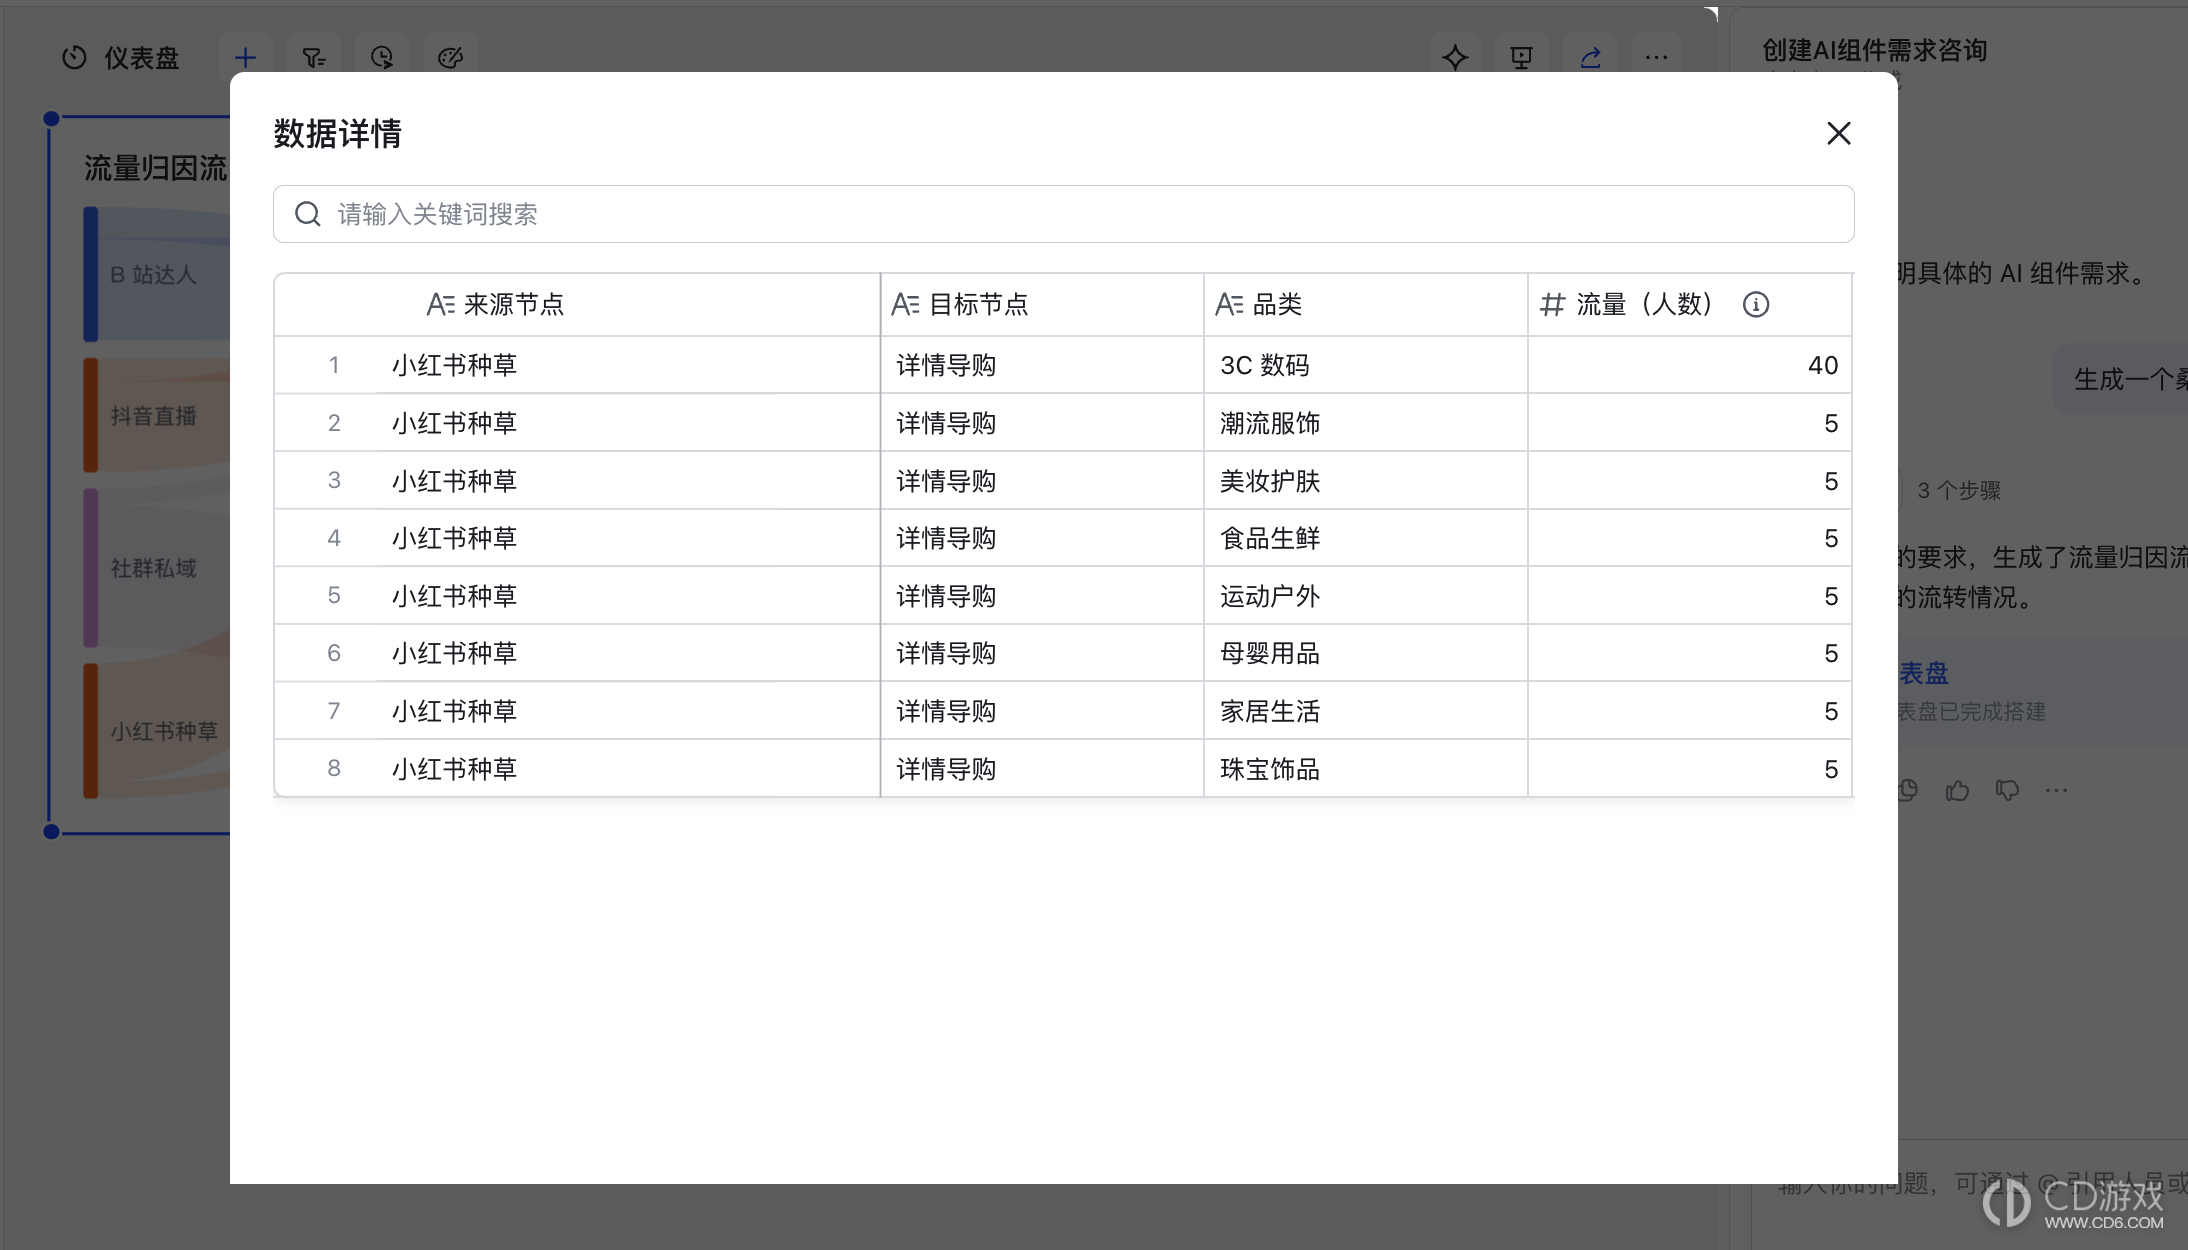This screenshot has width=2188, height=1250.
Task: Click the text-type icon of 目标节点
Action: click(905, 304)
